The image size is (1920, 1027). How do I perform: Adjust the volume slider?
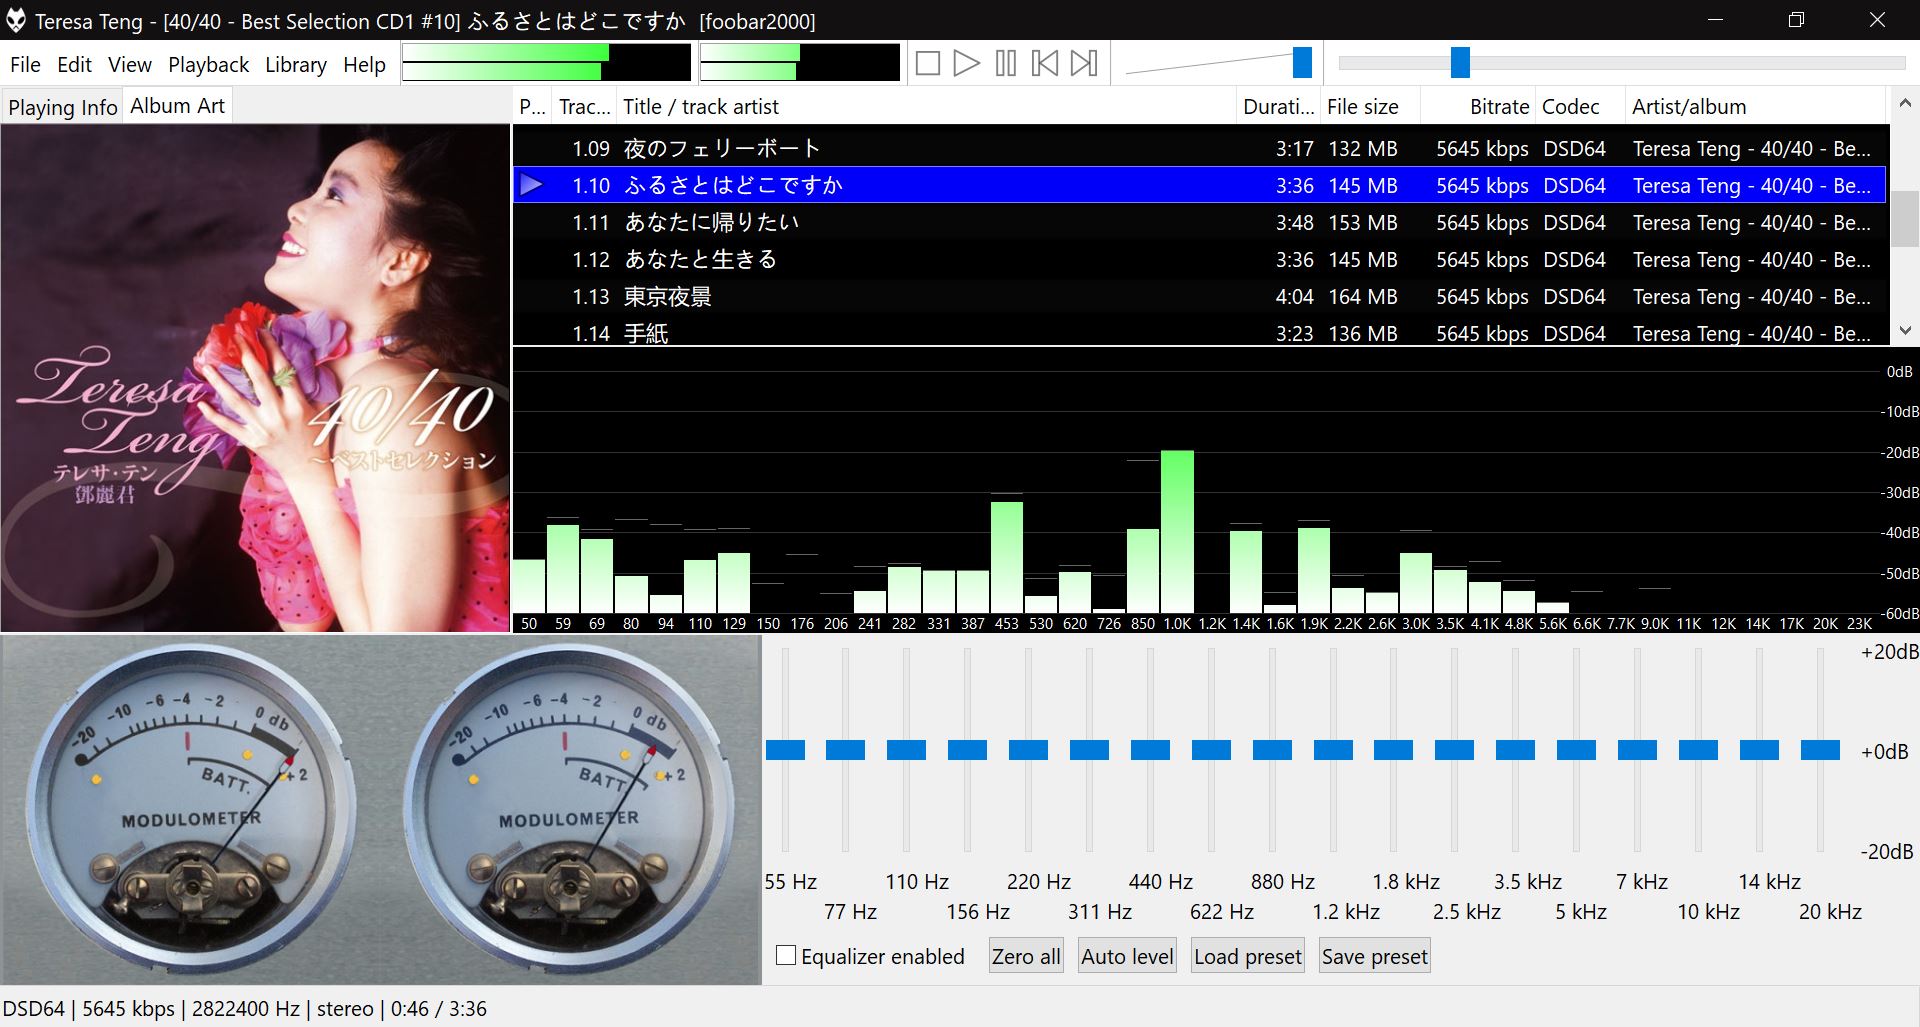click(x=1301, y=63)
